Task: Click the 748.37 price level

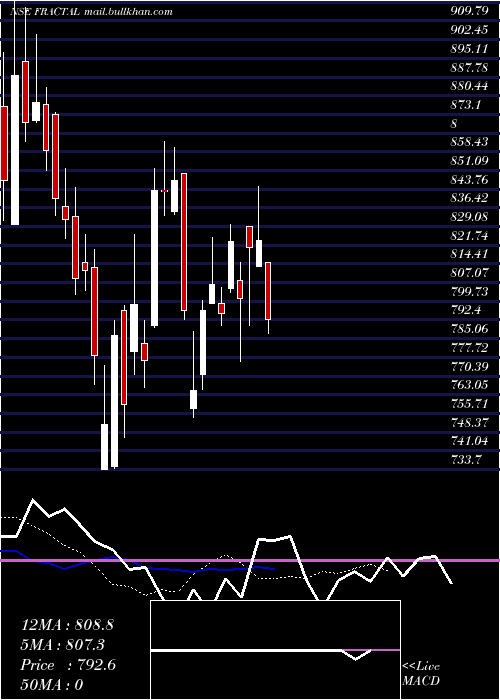Action: point(469,422)
